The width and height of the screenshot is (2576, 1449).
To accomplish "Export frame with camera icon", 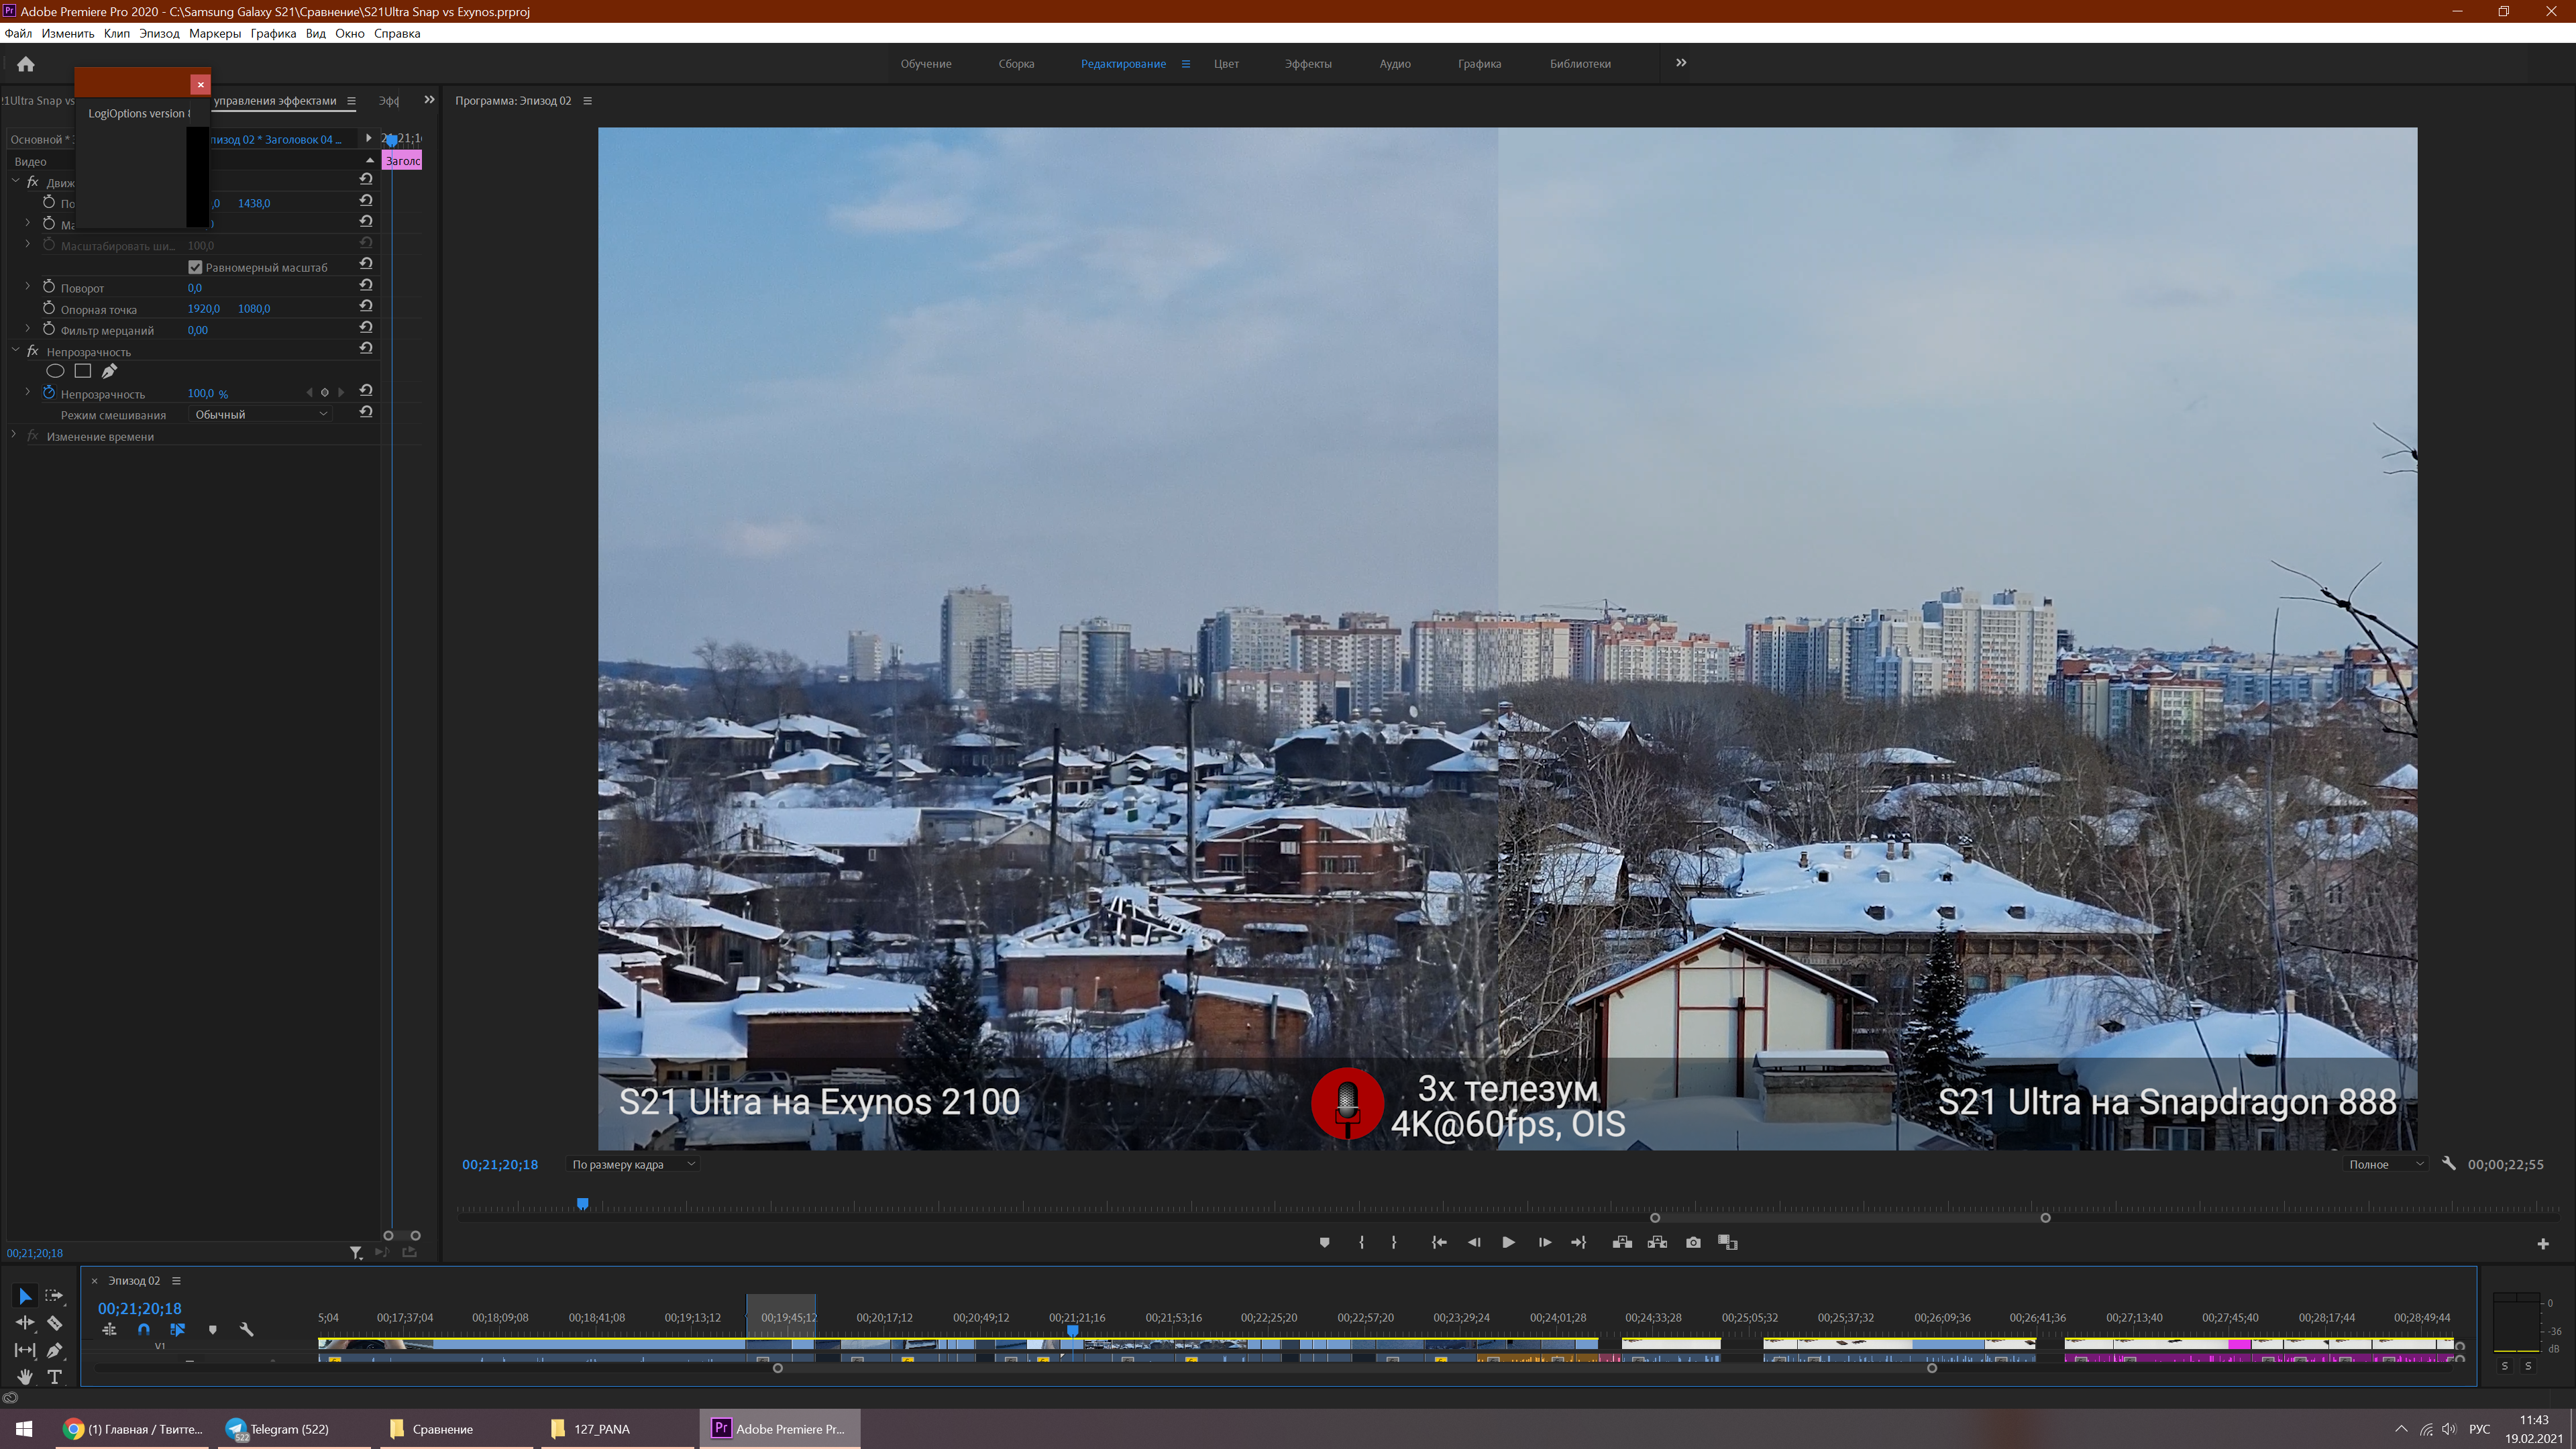I will click(x=1693, y=1242).
